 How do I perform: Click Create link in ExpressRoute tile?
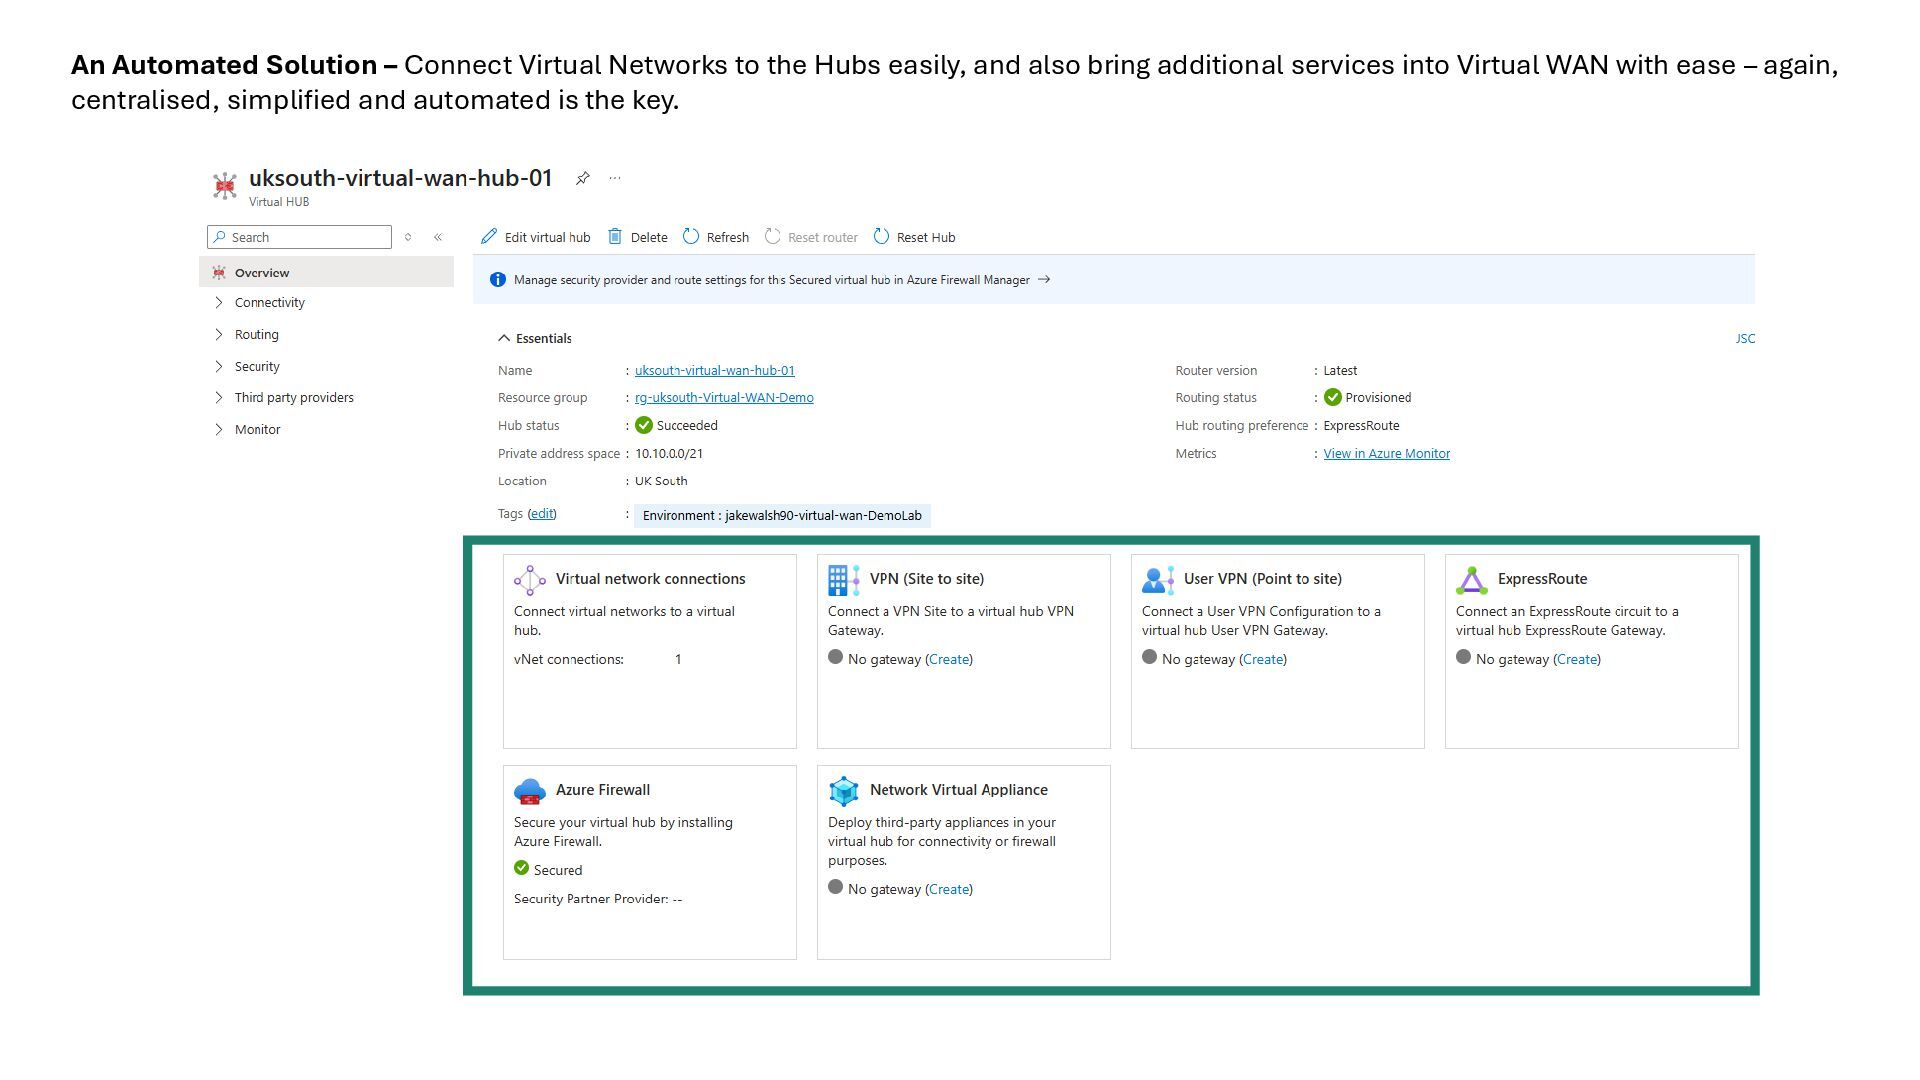[1577, 659]
